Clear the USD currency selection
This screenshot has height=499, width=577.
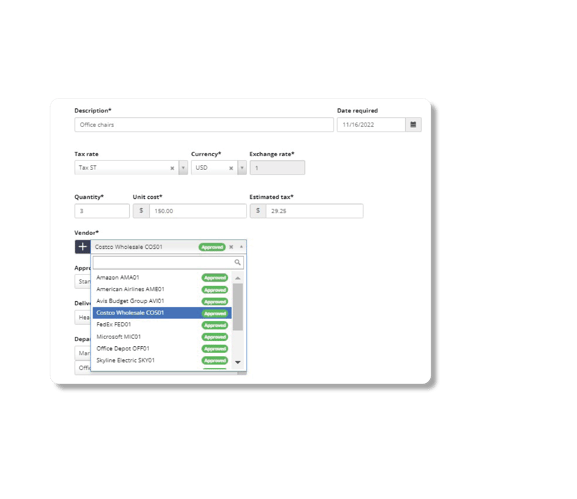[x=231, y=168]
